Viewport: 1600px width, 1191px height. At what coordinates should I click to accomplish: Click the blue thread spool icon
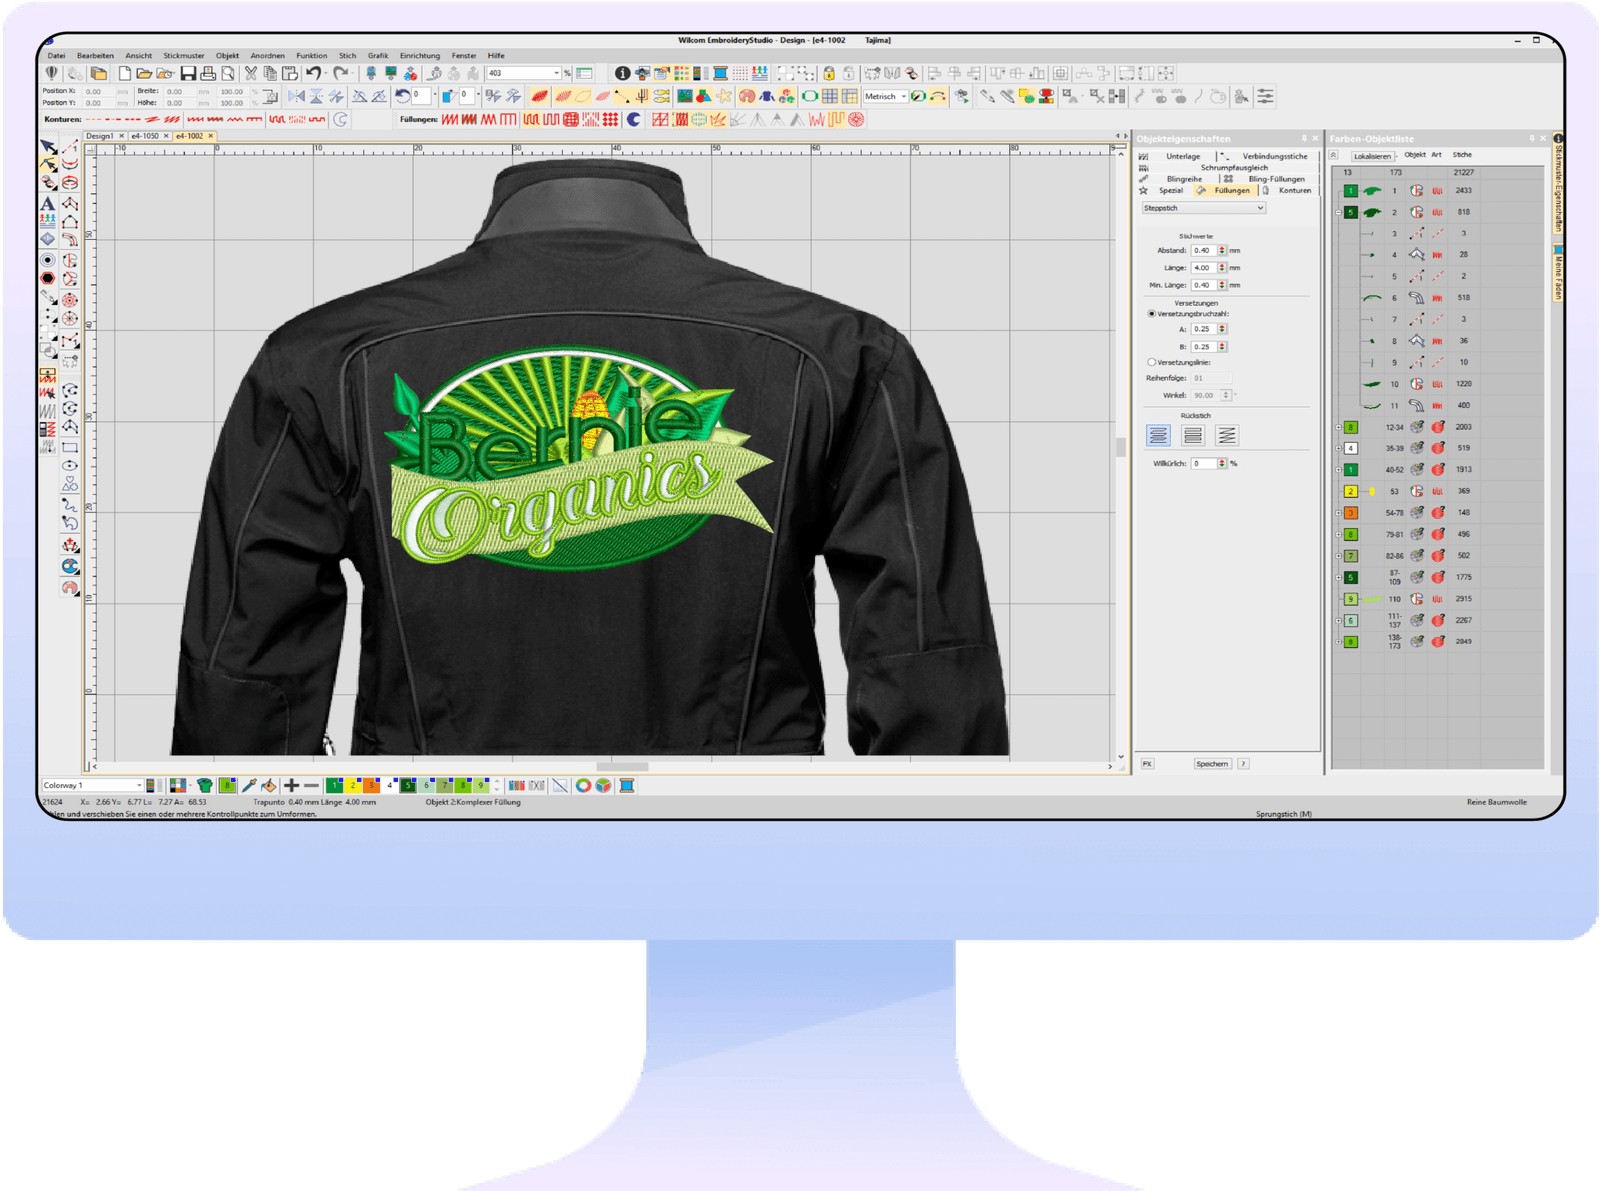(720, 73)
